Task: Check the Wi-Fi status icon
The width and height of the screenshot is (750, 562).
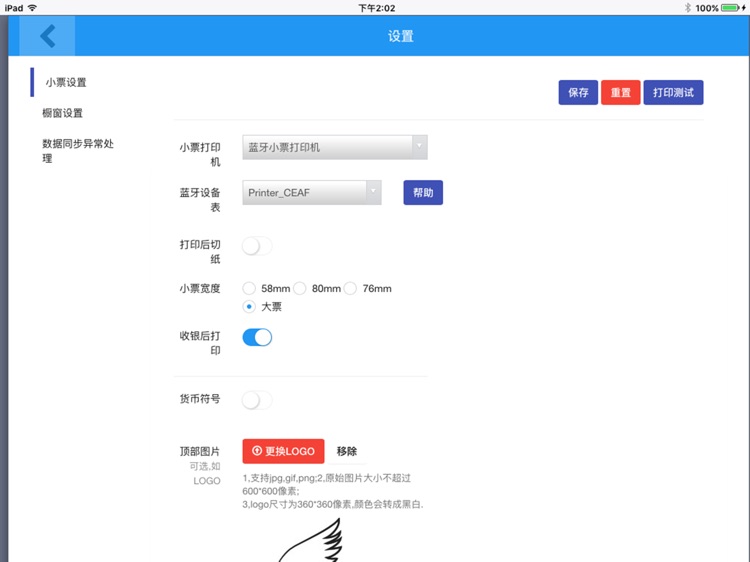Action: tap(33, 8)
